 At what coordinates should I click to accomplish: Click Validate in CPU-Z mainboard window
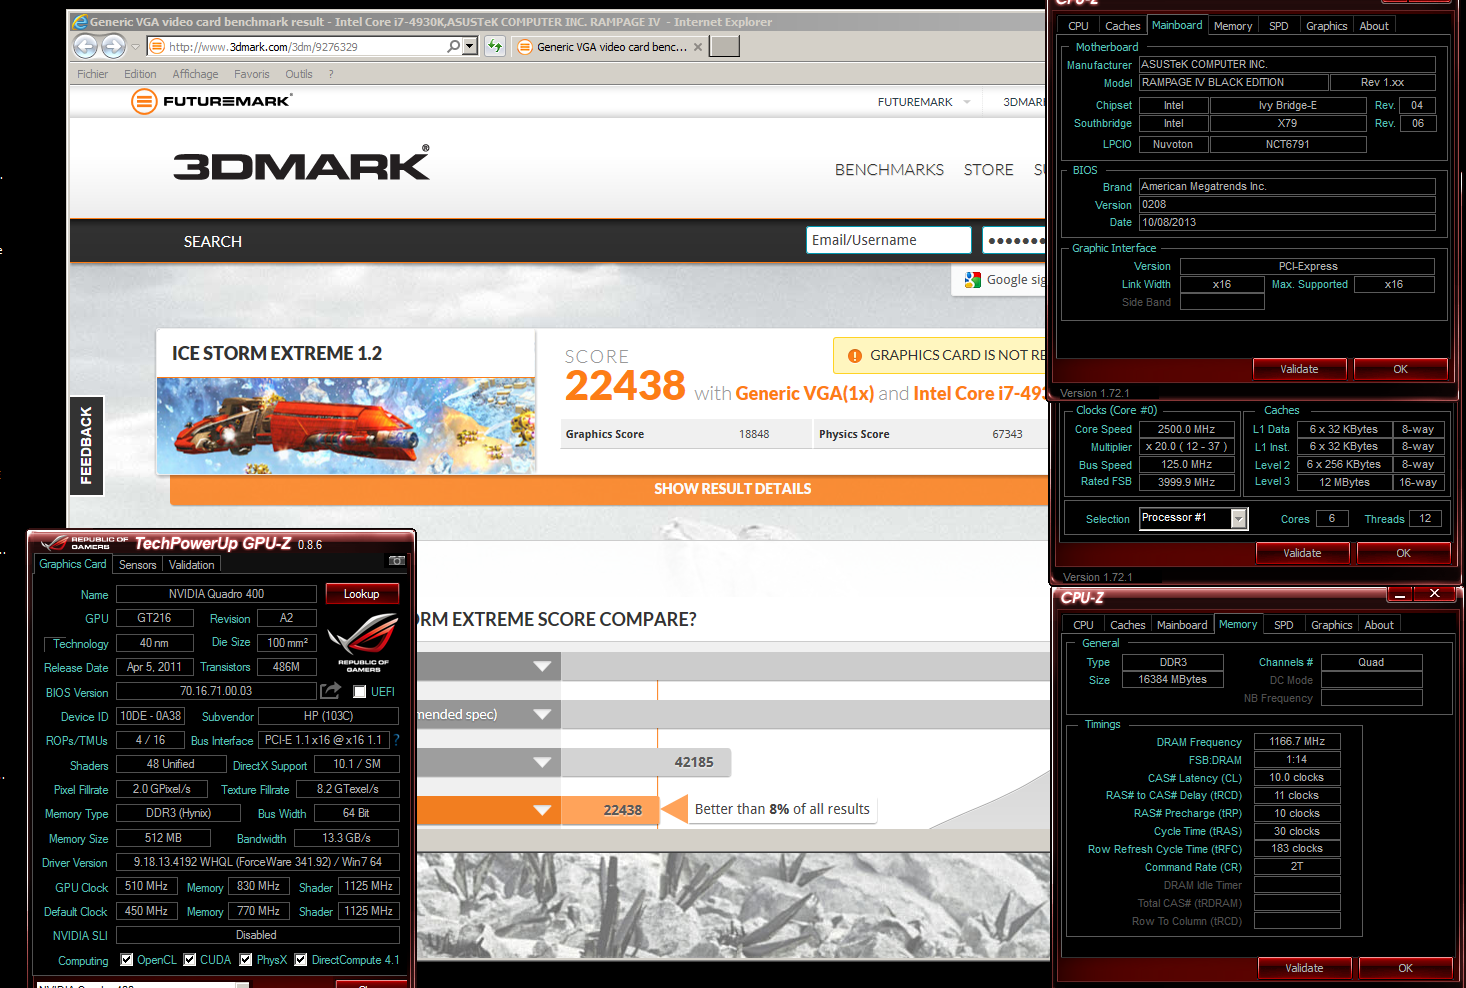tap(1299, 369)
